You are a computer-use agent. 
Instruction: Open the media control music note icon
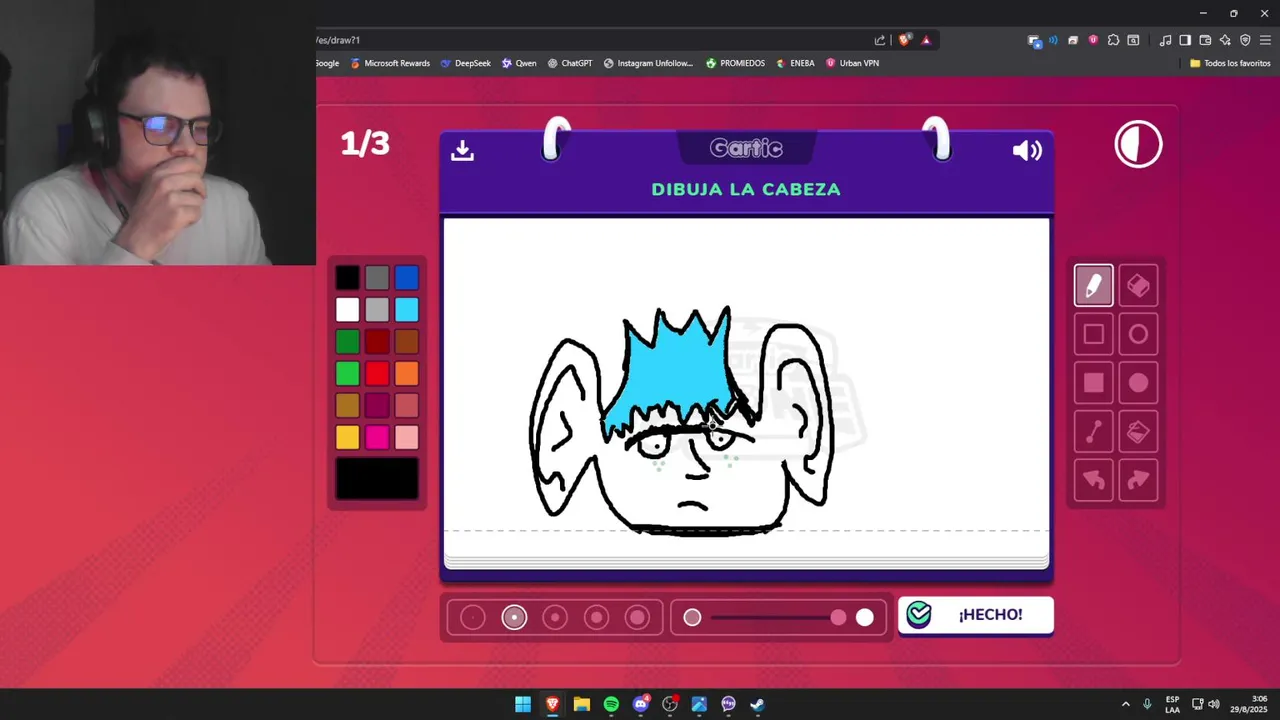click(x=1165, y=40)
